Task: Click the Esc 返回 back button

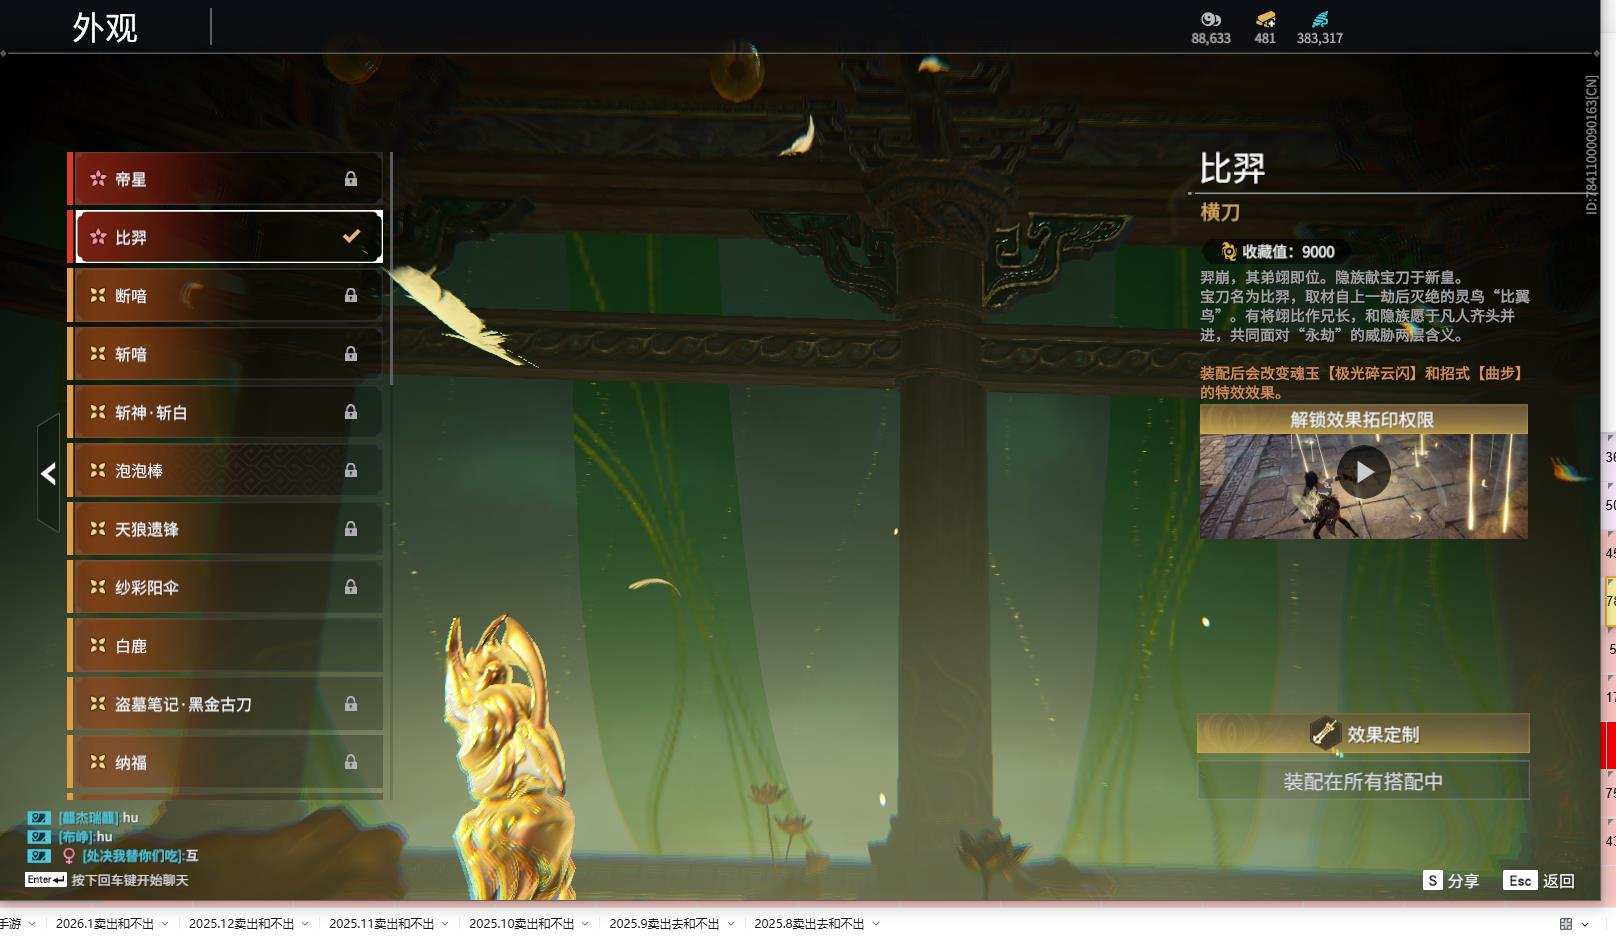Action: coord(1540,880)
